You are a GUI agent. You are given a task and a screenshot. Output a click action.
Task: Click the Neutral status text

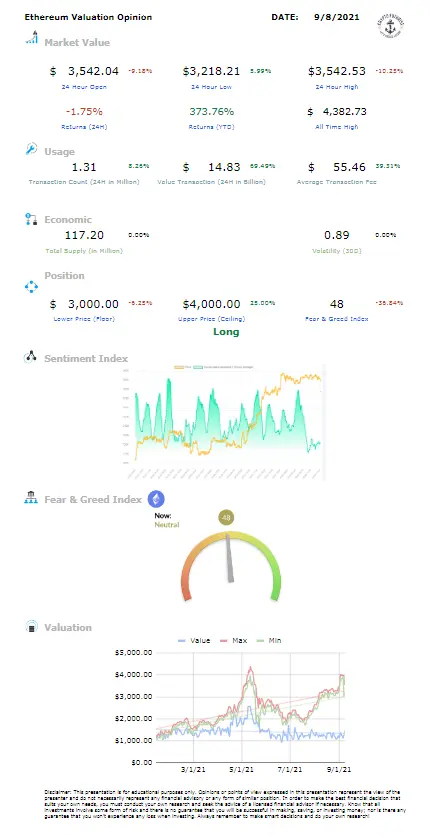tap(167, 524)
